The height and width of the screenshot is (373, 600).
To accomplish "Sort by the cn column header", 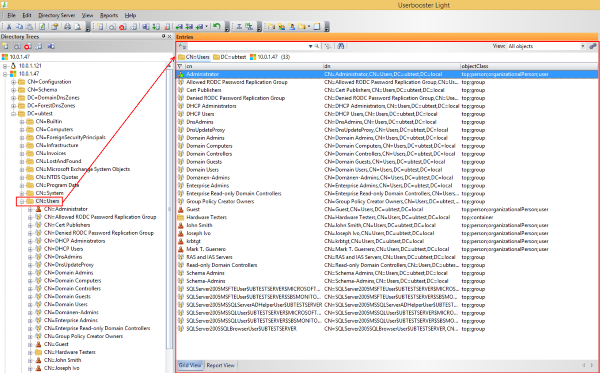I will (x=253, y=66).
